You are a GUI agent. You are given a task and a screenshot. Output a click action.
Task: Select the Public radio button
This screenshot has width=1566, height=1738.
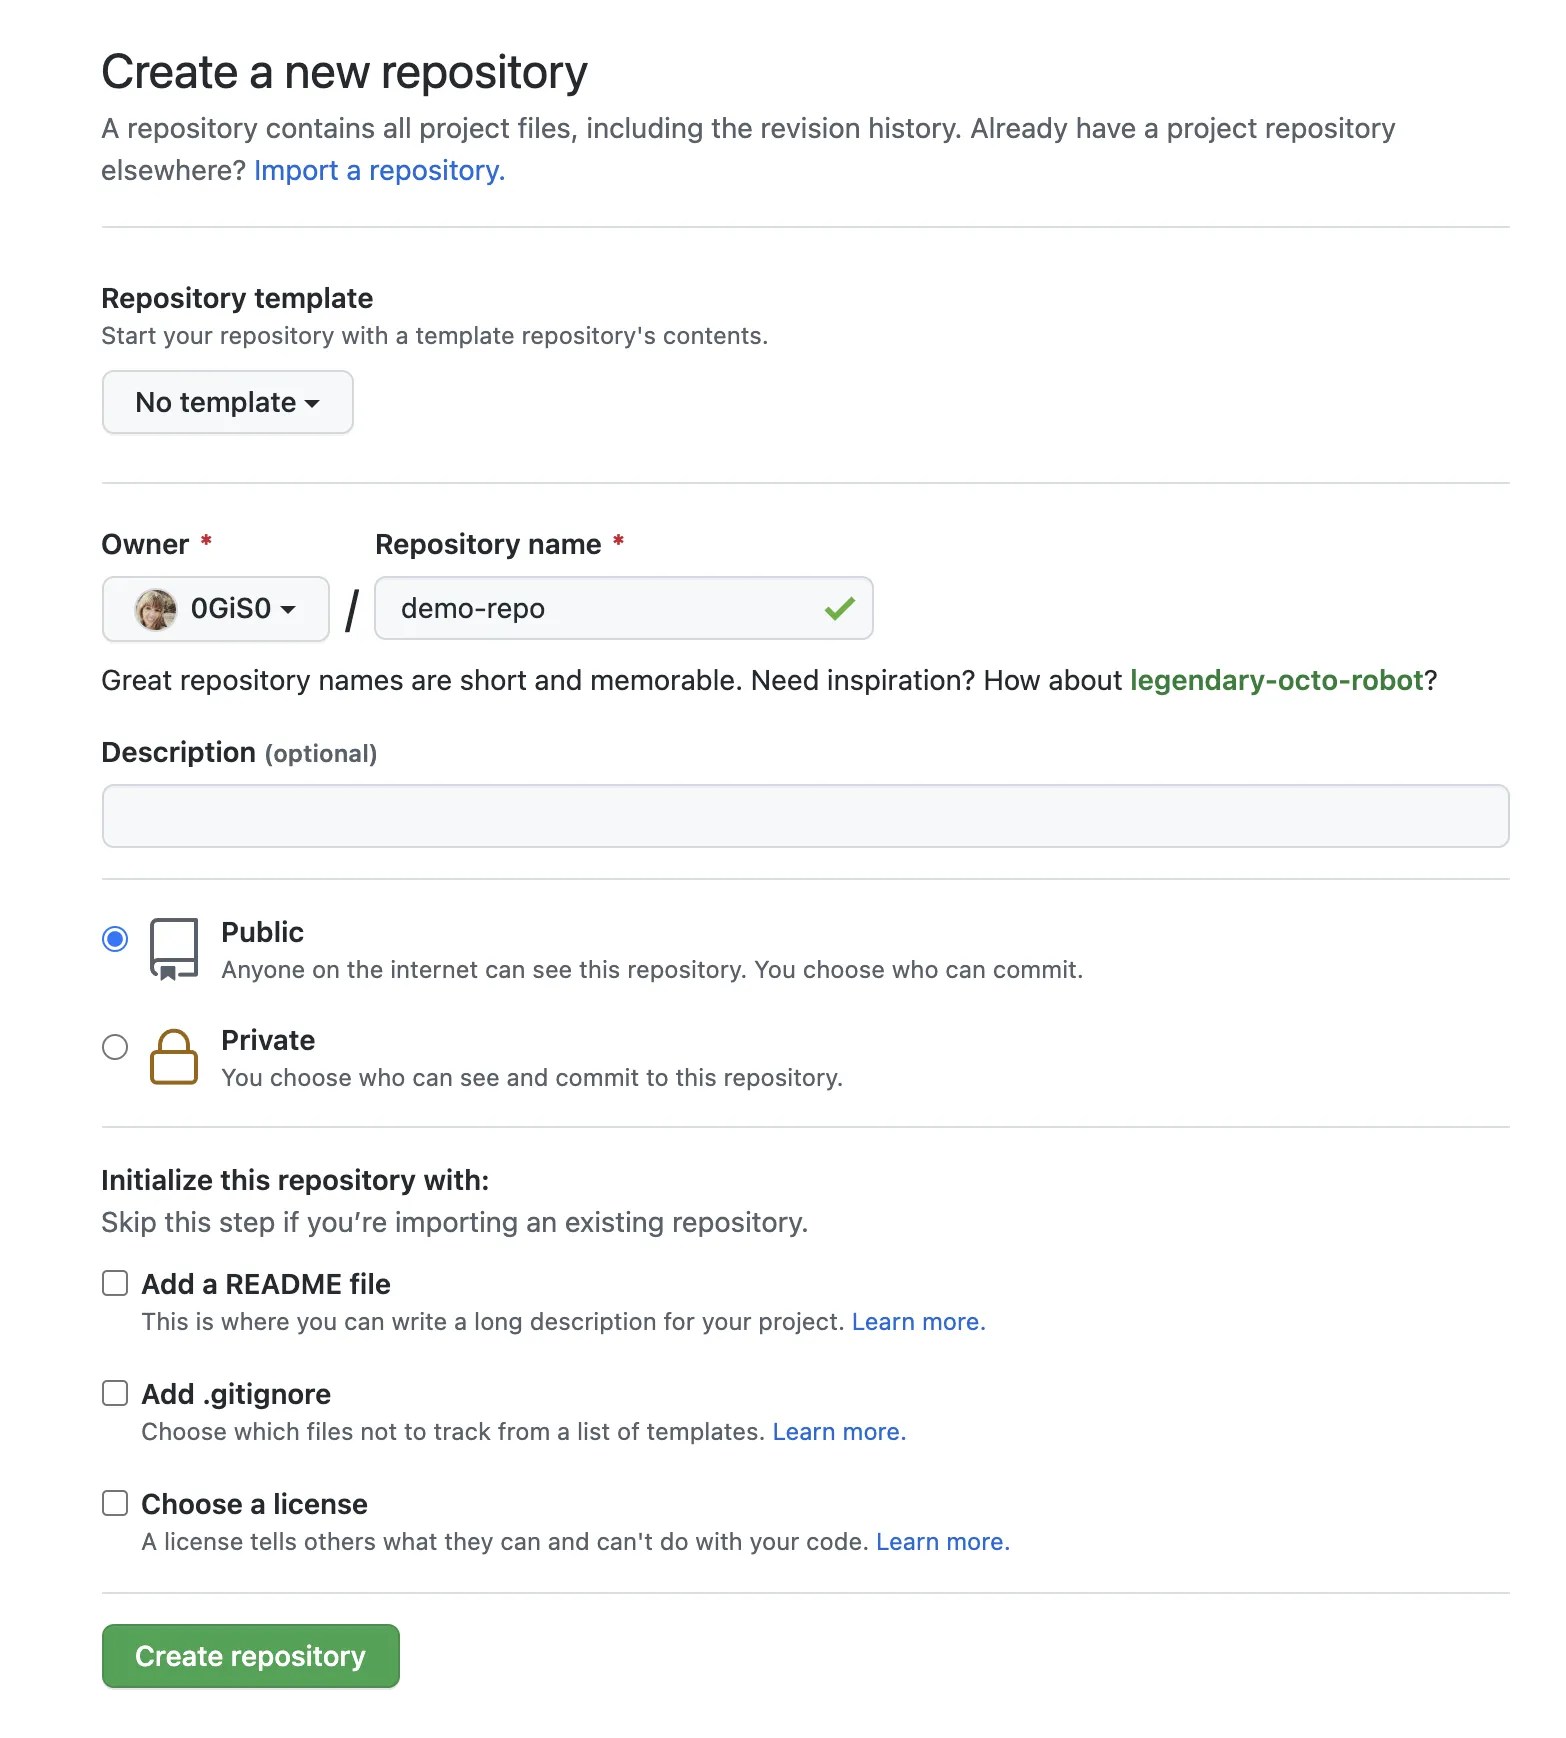115,939
